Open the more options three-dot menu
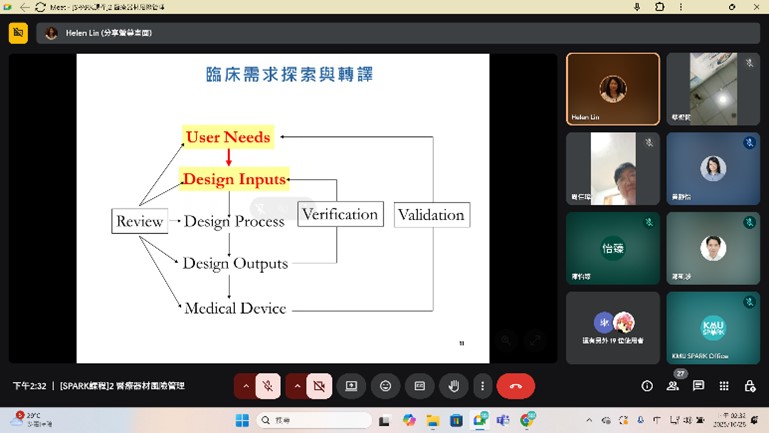This screenshot has height=433, width=769. [x=482, y=386]
